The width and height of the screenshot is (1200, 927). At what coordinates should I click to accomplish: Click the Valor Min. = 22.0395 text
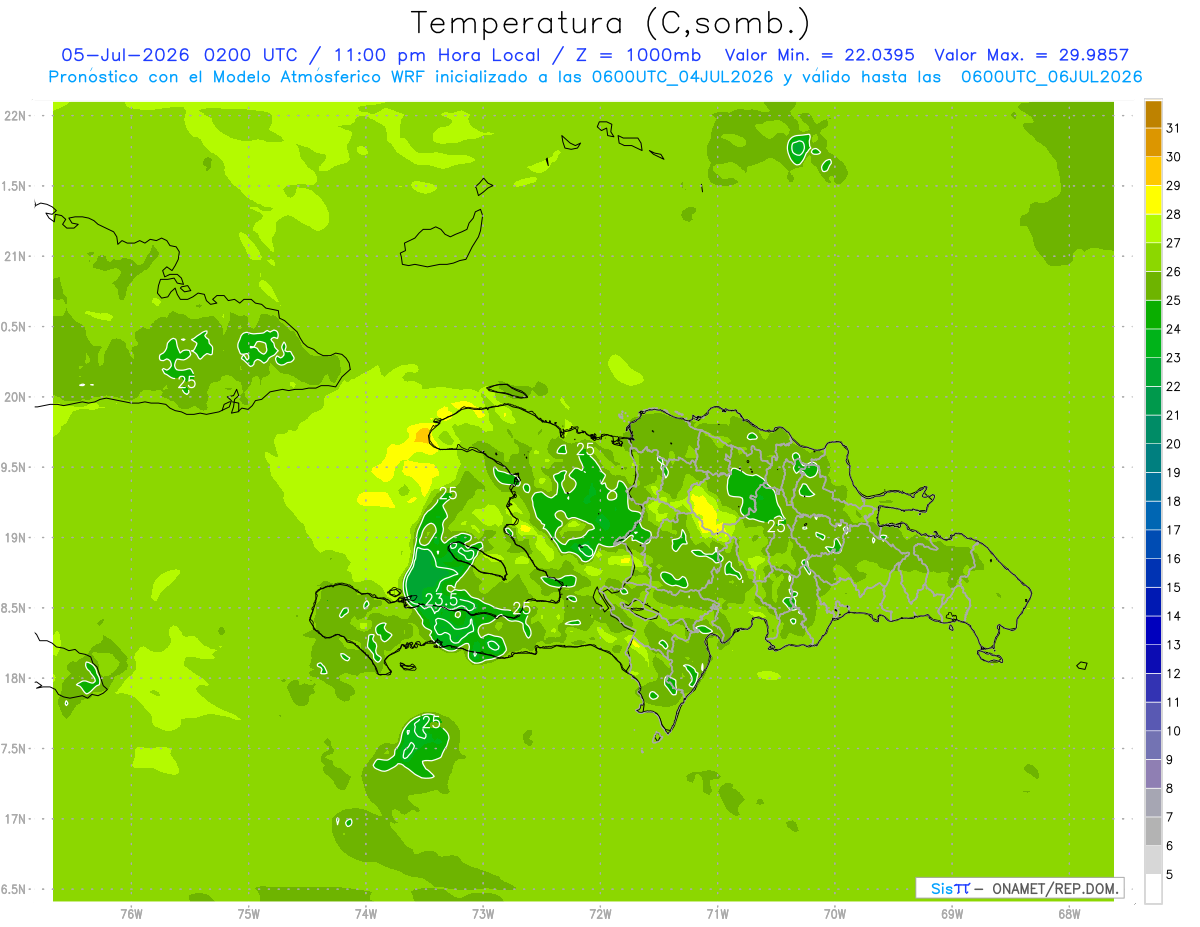(818, 55)
